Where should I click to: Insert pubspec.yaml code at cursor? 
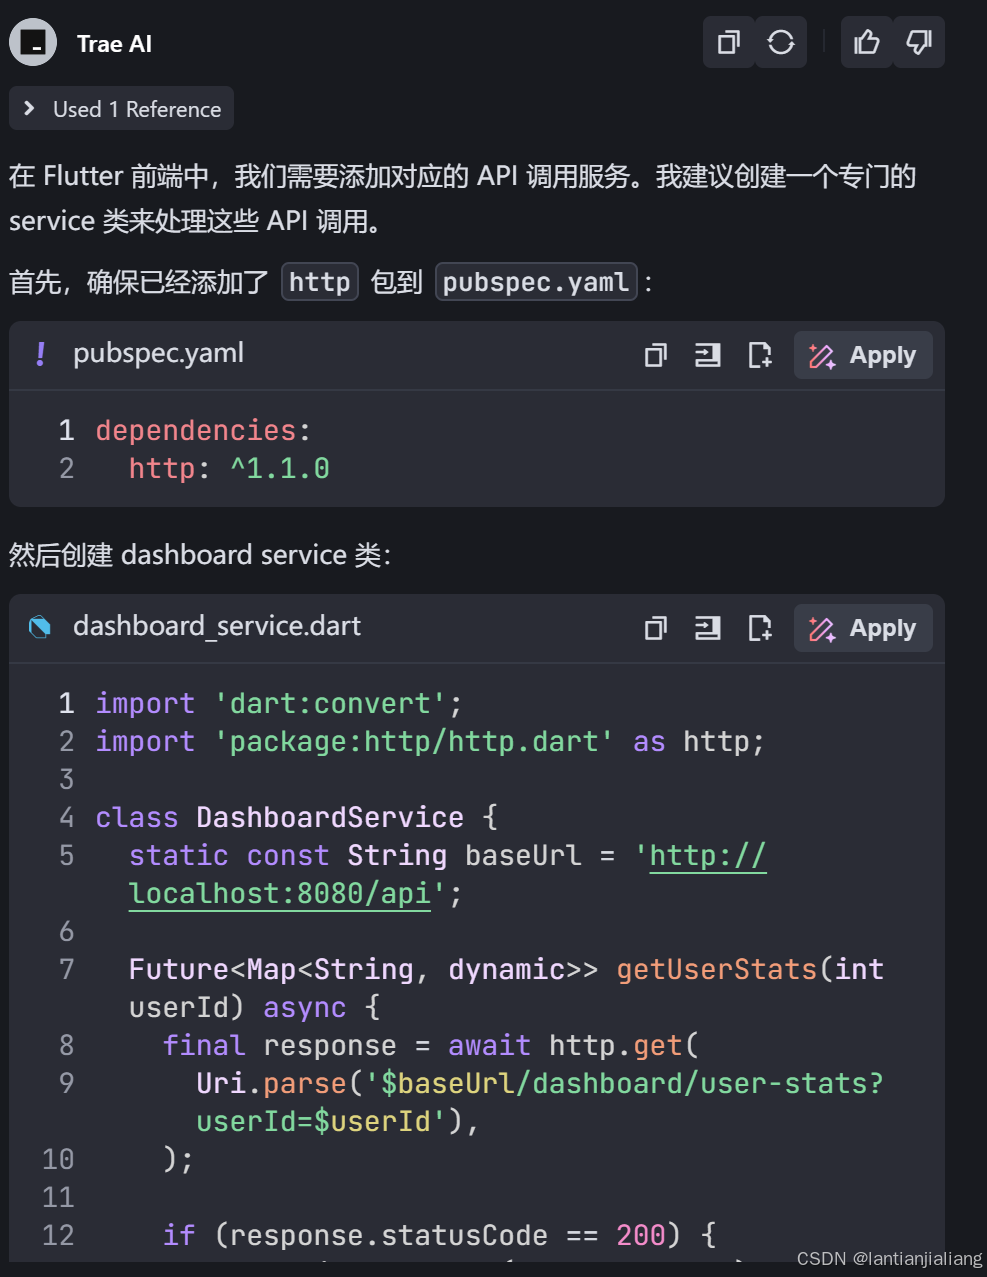coord(707,355)
